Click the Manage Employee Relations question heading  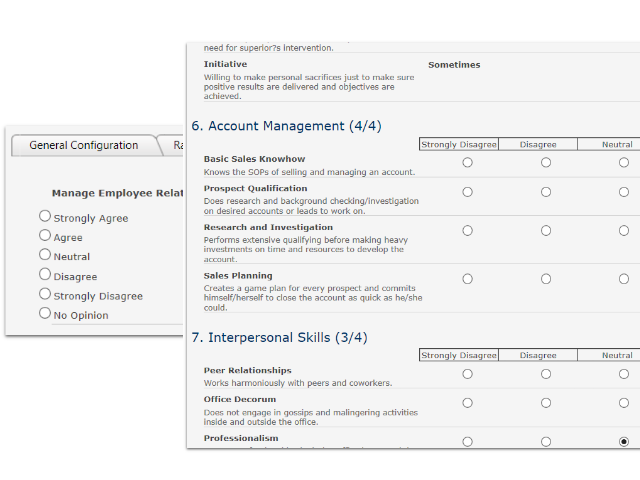coord(118,193)
